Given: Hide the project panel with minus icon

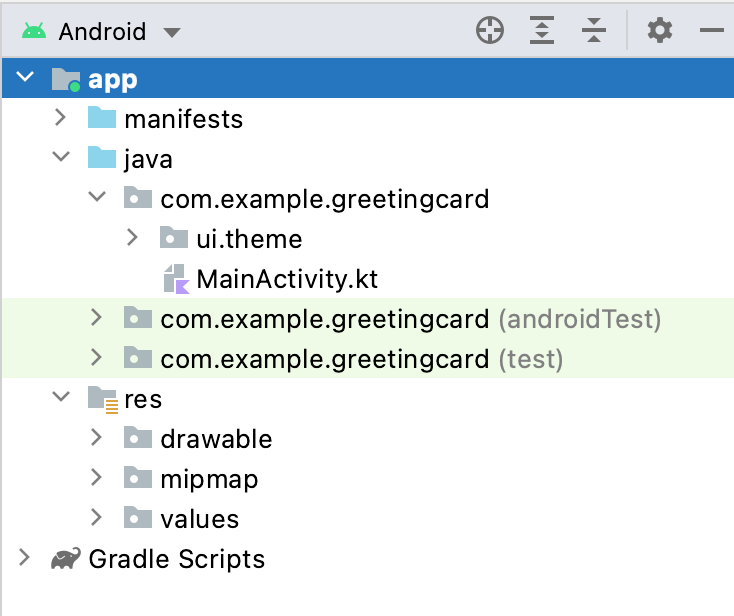Looking at the screenshot, I should (x=712, y=31).
